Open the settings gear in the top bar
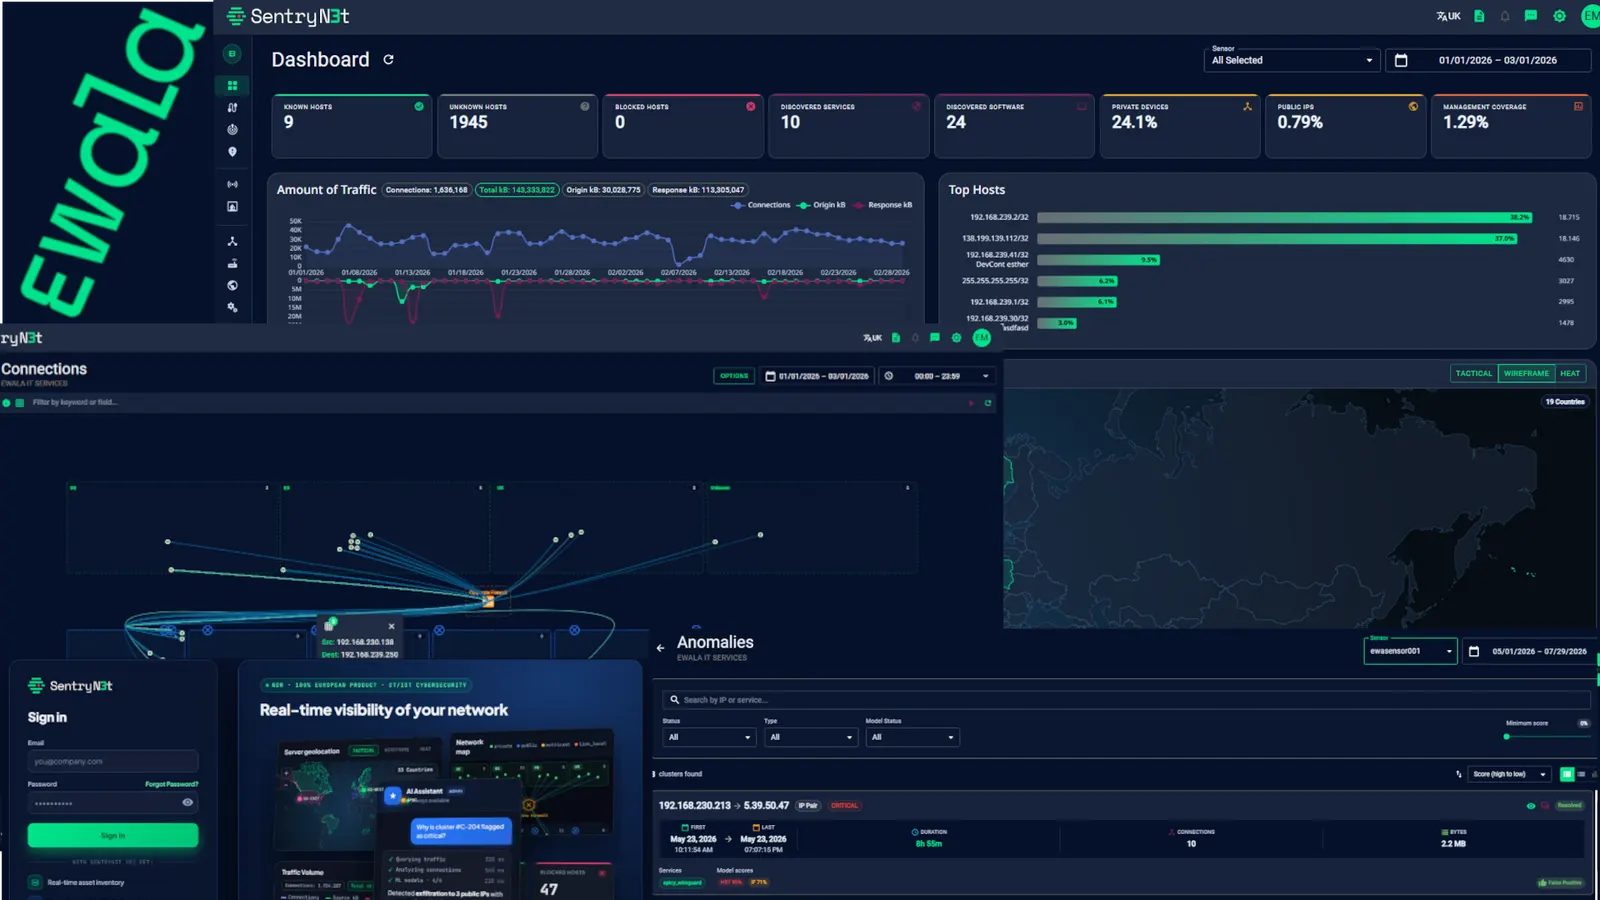The height and width of the screenshot is (900, 1600). tap(1559, 16)
